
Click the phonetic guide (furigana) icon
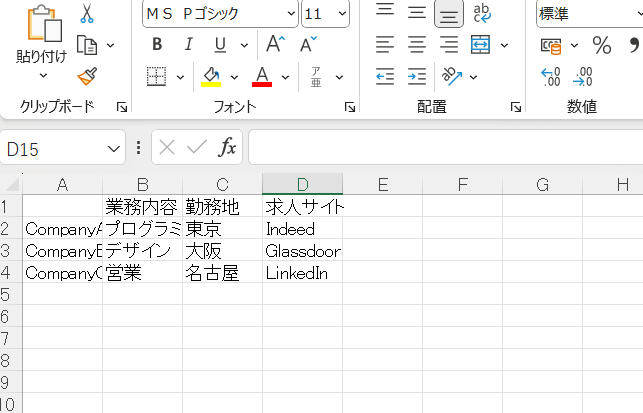pos(316,77)
